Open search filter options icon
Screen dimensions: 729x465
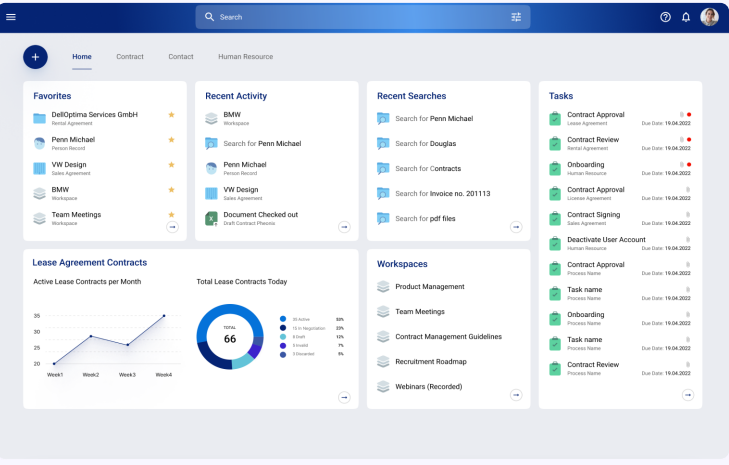516,17
